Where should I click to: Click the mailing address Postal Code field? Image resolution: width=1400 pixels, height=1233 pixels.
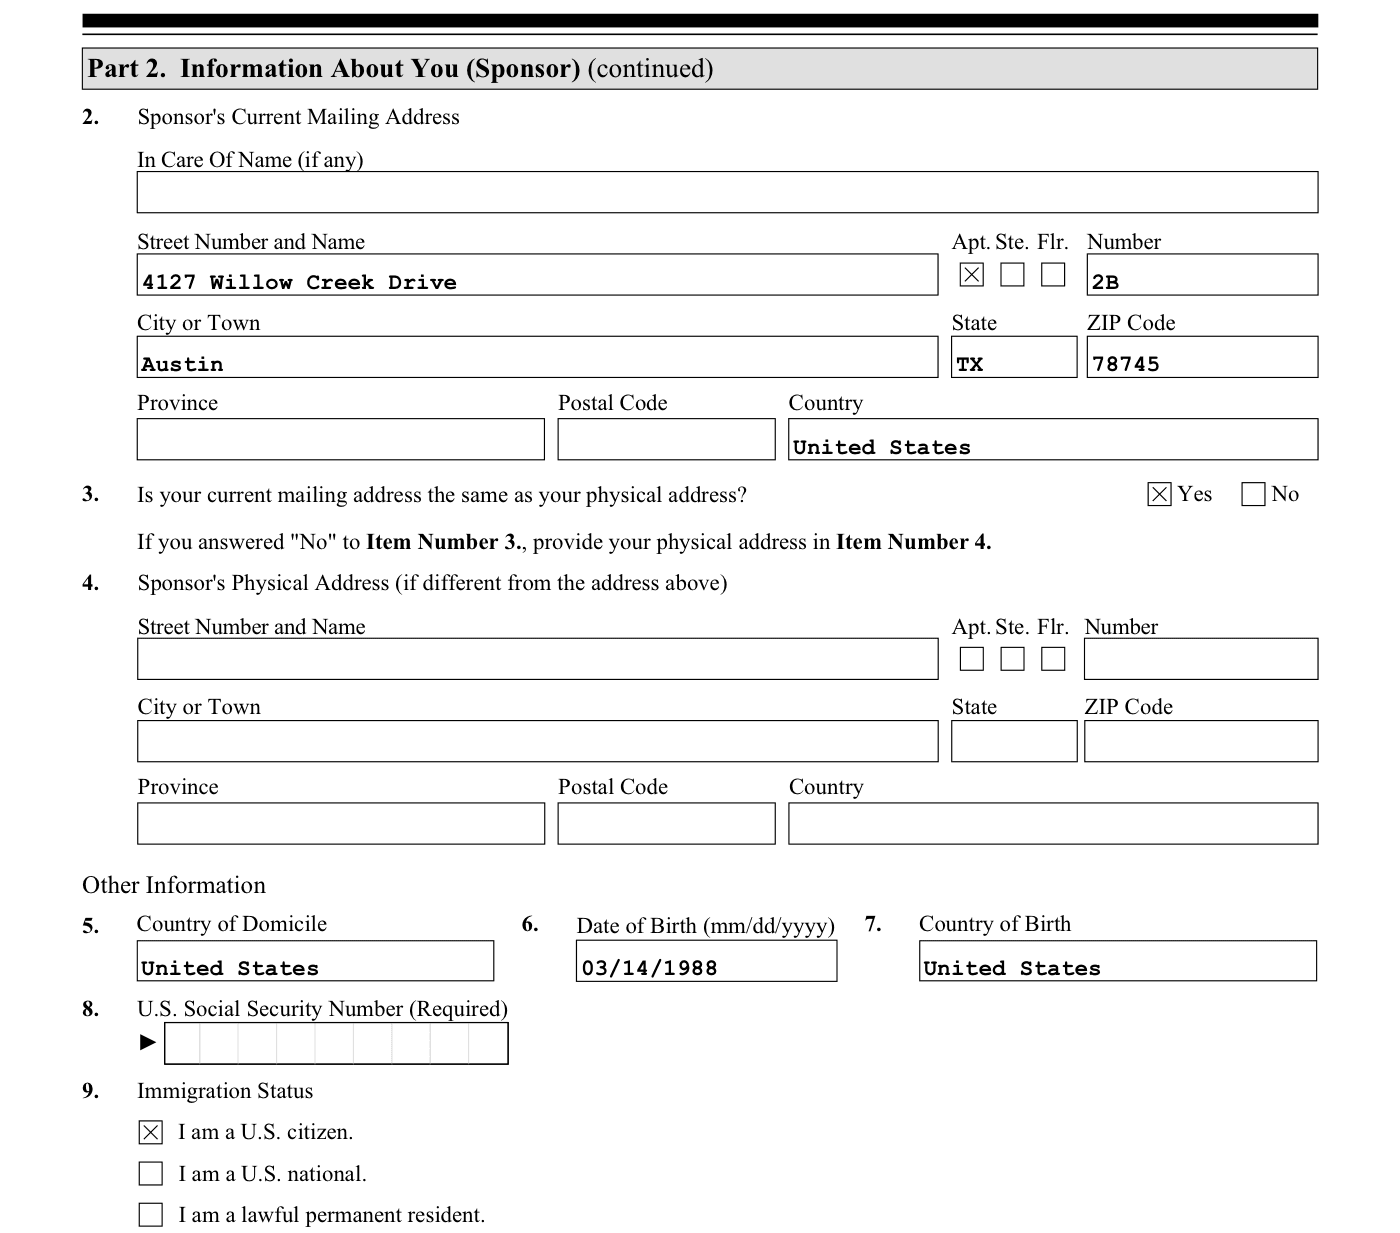(666, 439)
